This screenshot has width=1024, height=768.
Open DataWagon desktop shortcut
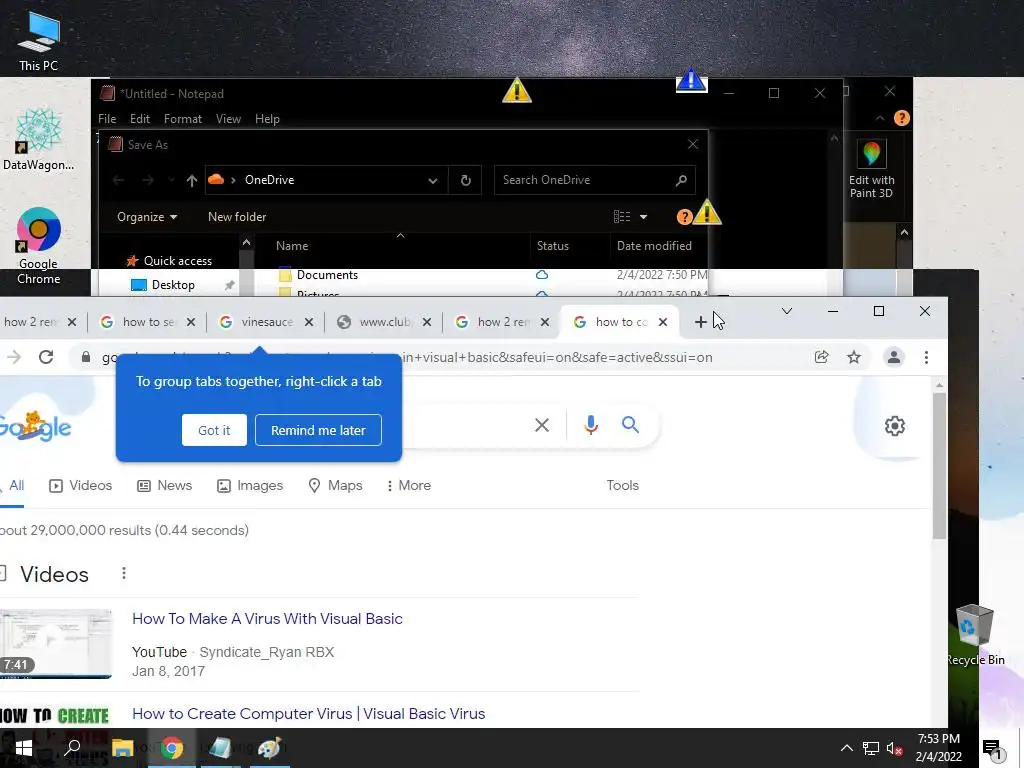click(x=39, y=138)
